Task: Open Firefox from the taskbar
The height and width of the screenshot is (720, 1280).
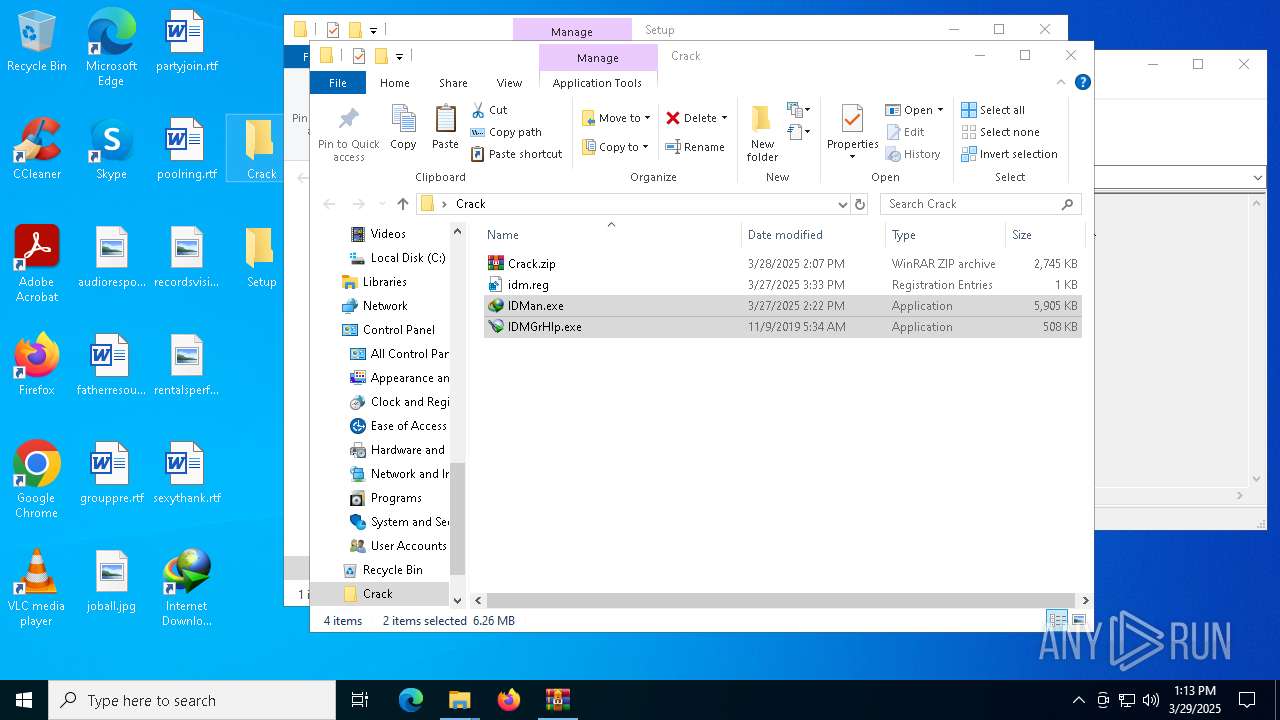Action: pyautogui.click(x=509, y=700)
